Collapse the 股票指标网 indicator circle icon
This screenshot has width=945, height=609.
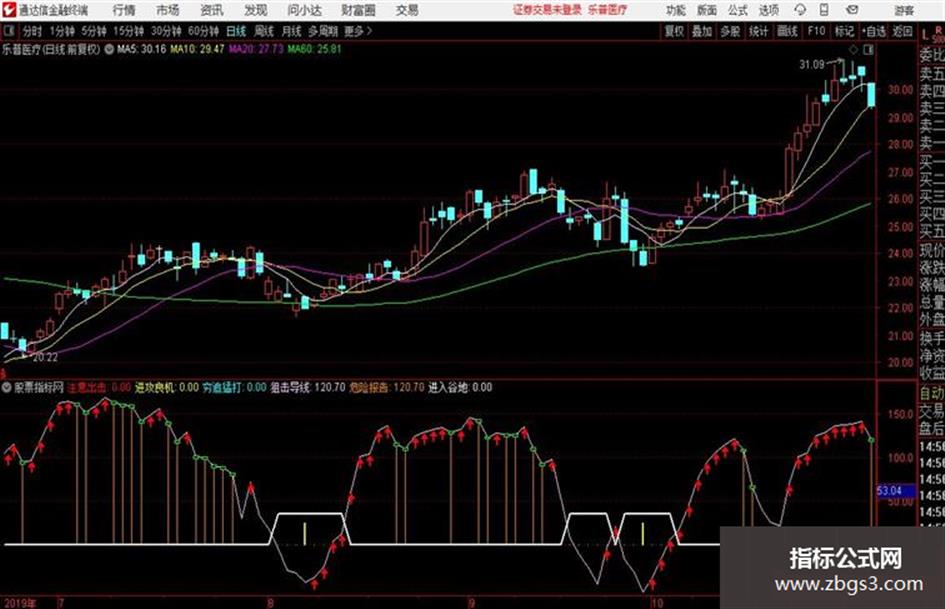7,387
